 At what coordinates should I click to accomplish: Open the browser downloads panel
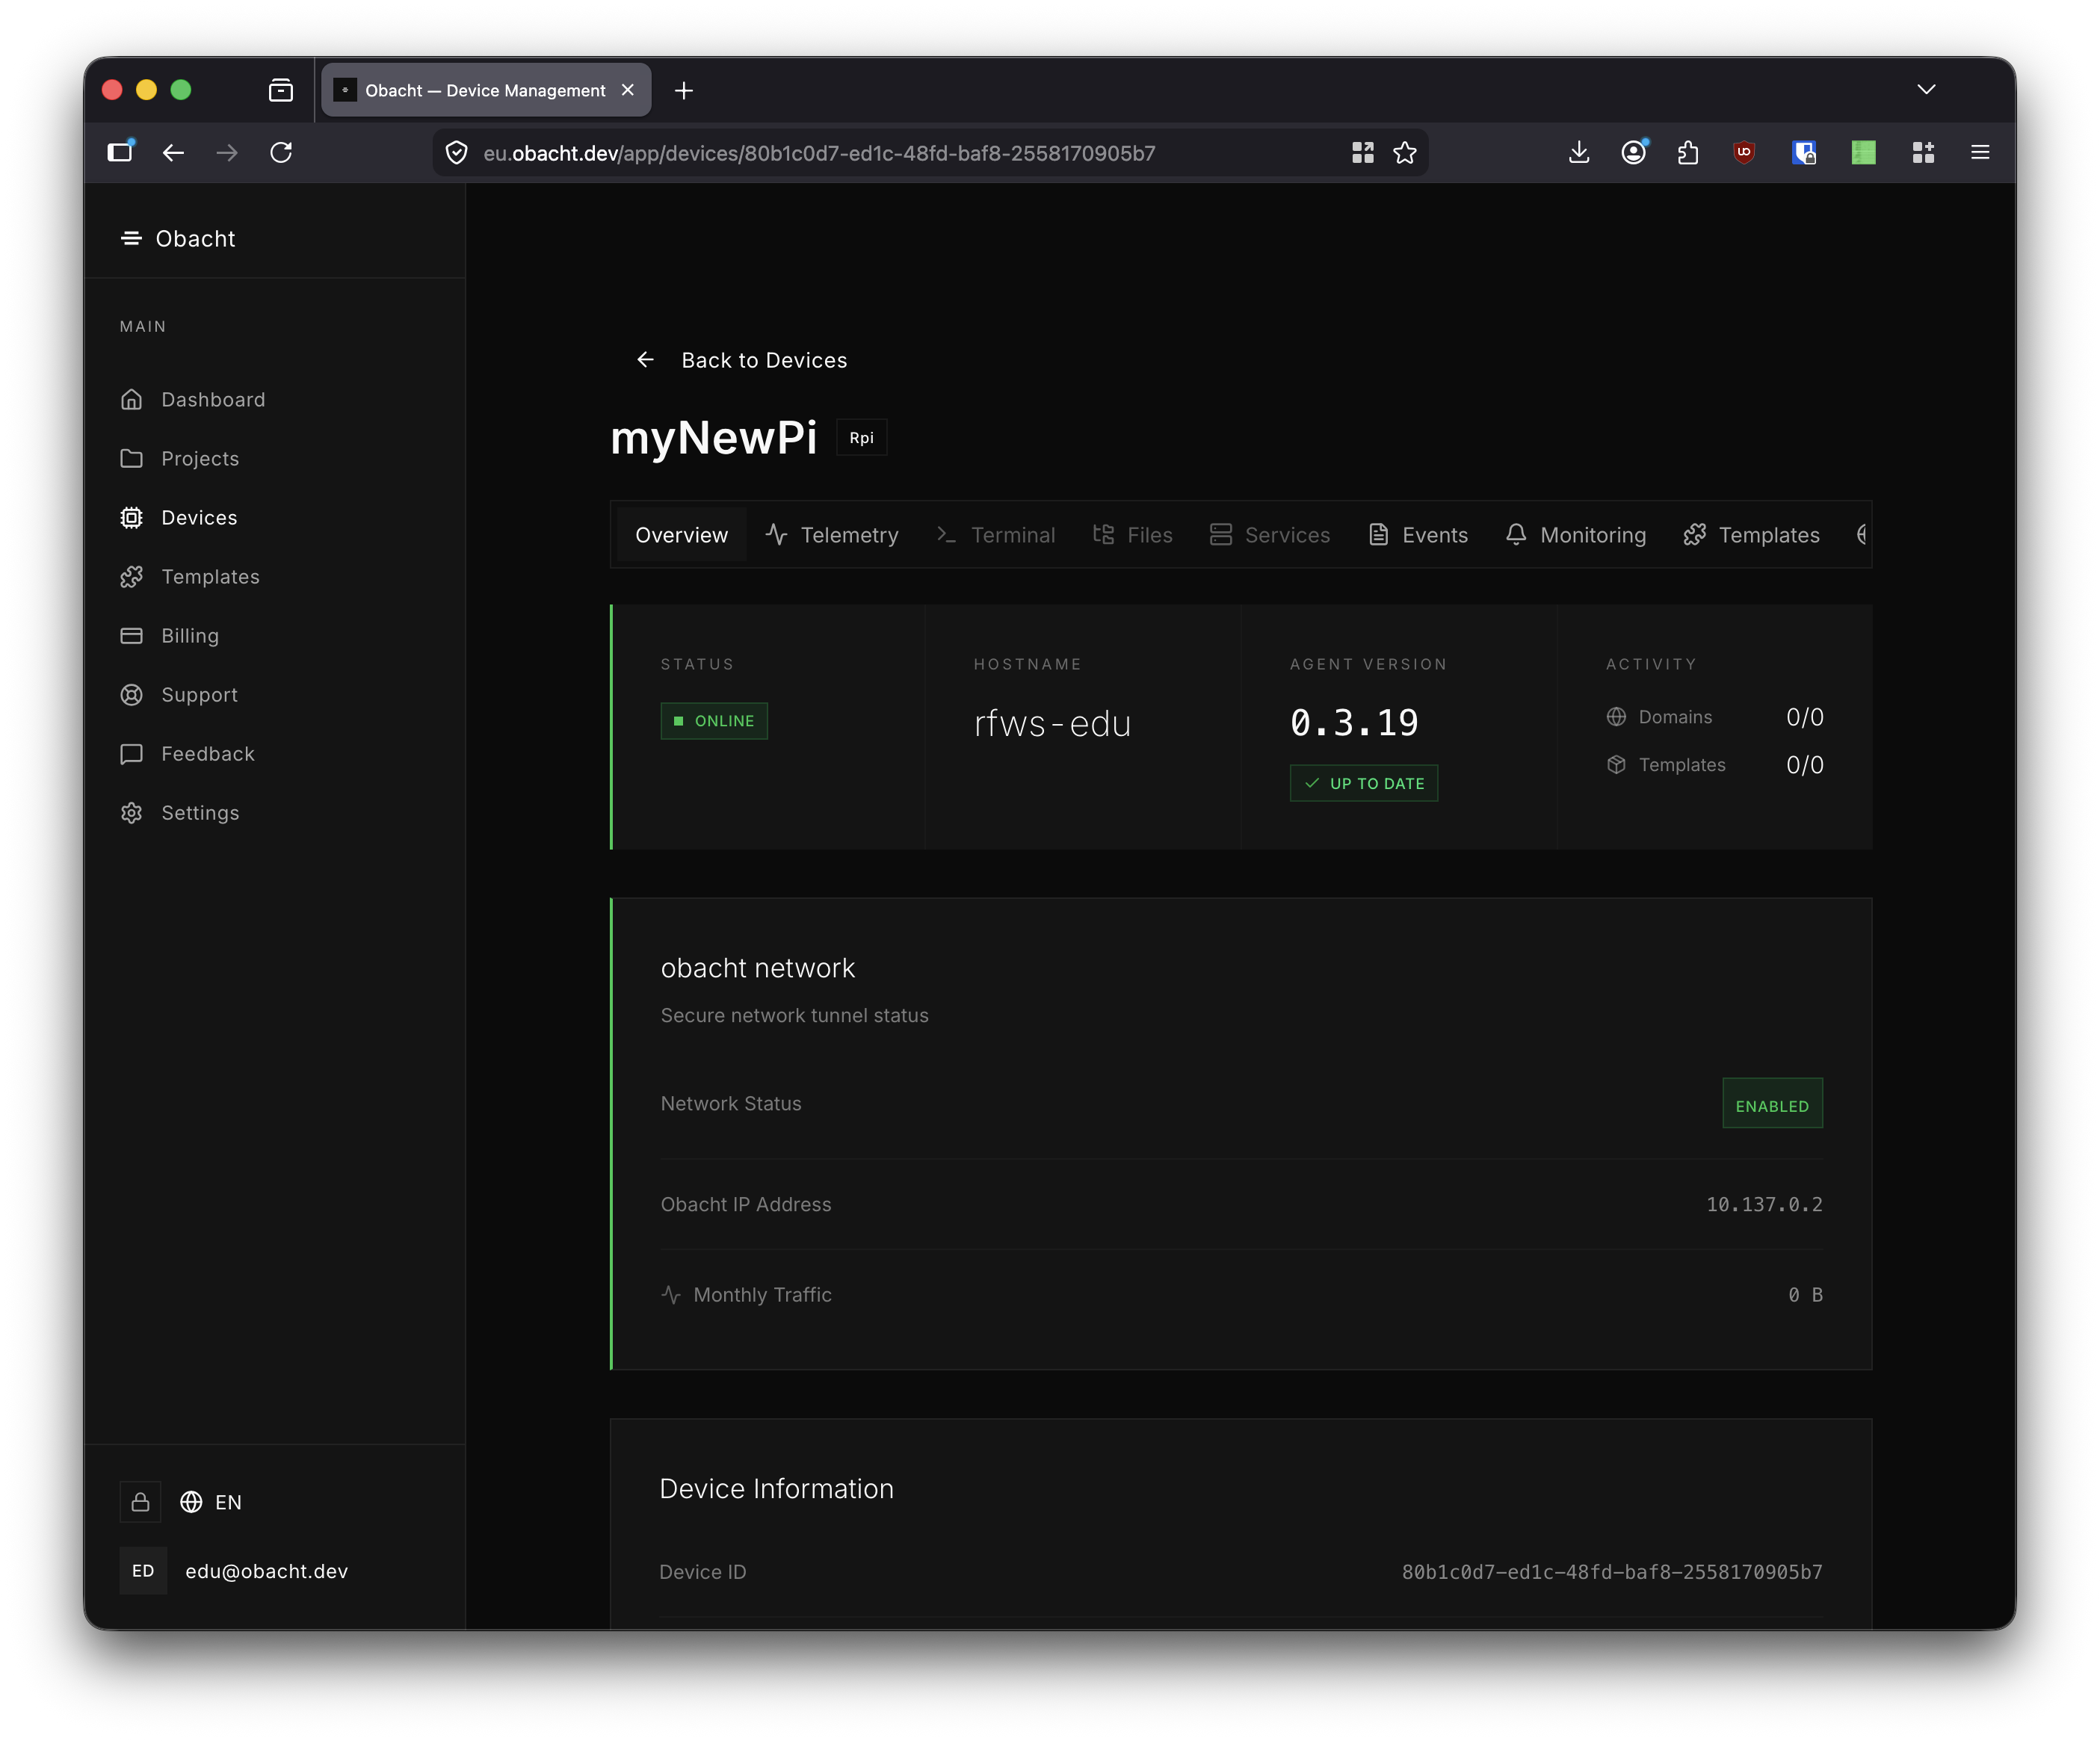1579,152
